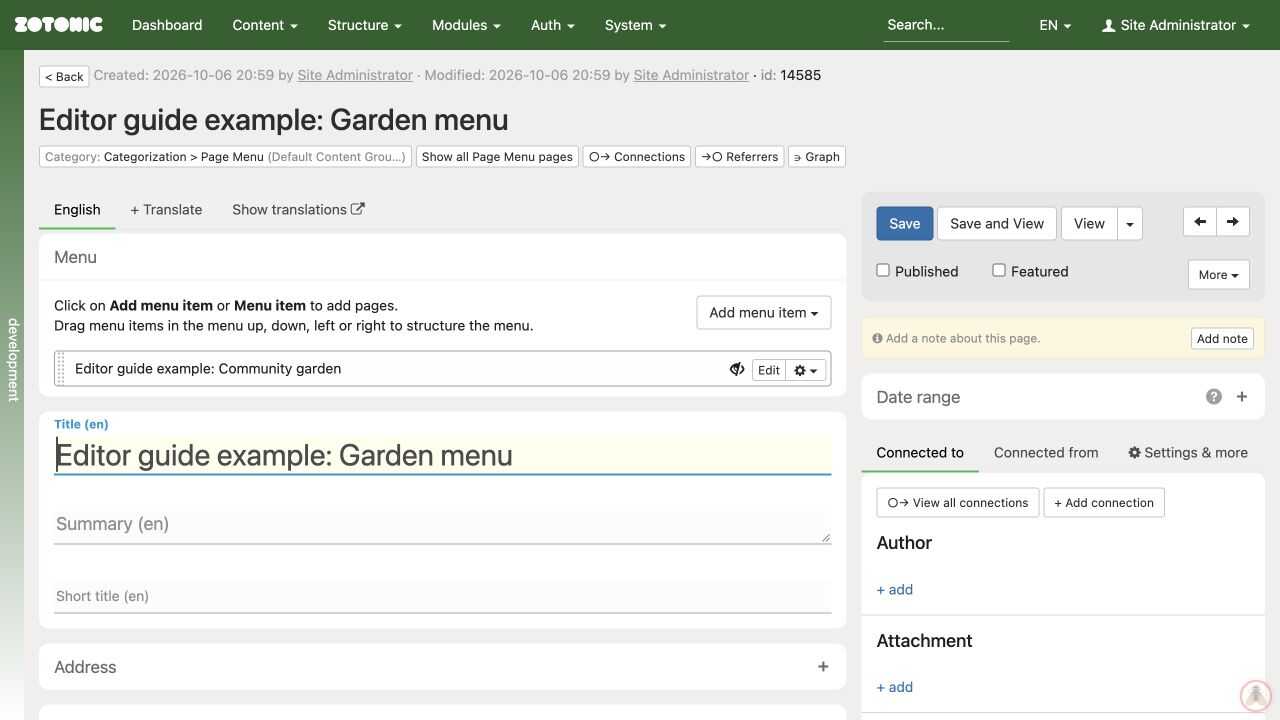1280x720 pixels.
Task: Click the previous page arrow button
Action: (x=1200, y=222)
